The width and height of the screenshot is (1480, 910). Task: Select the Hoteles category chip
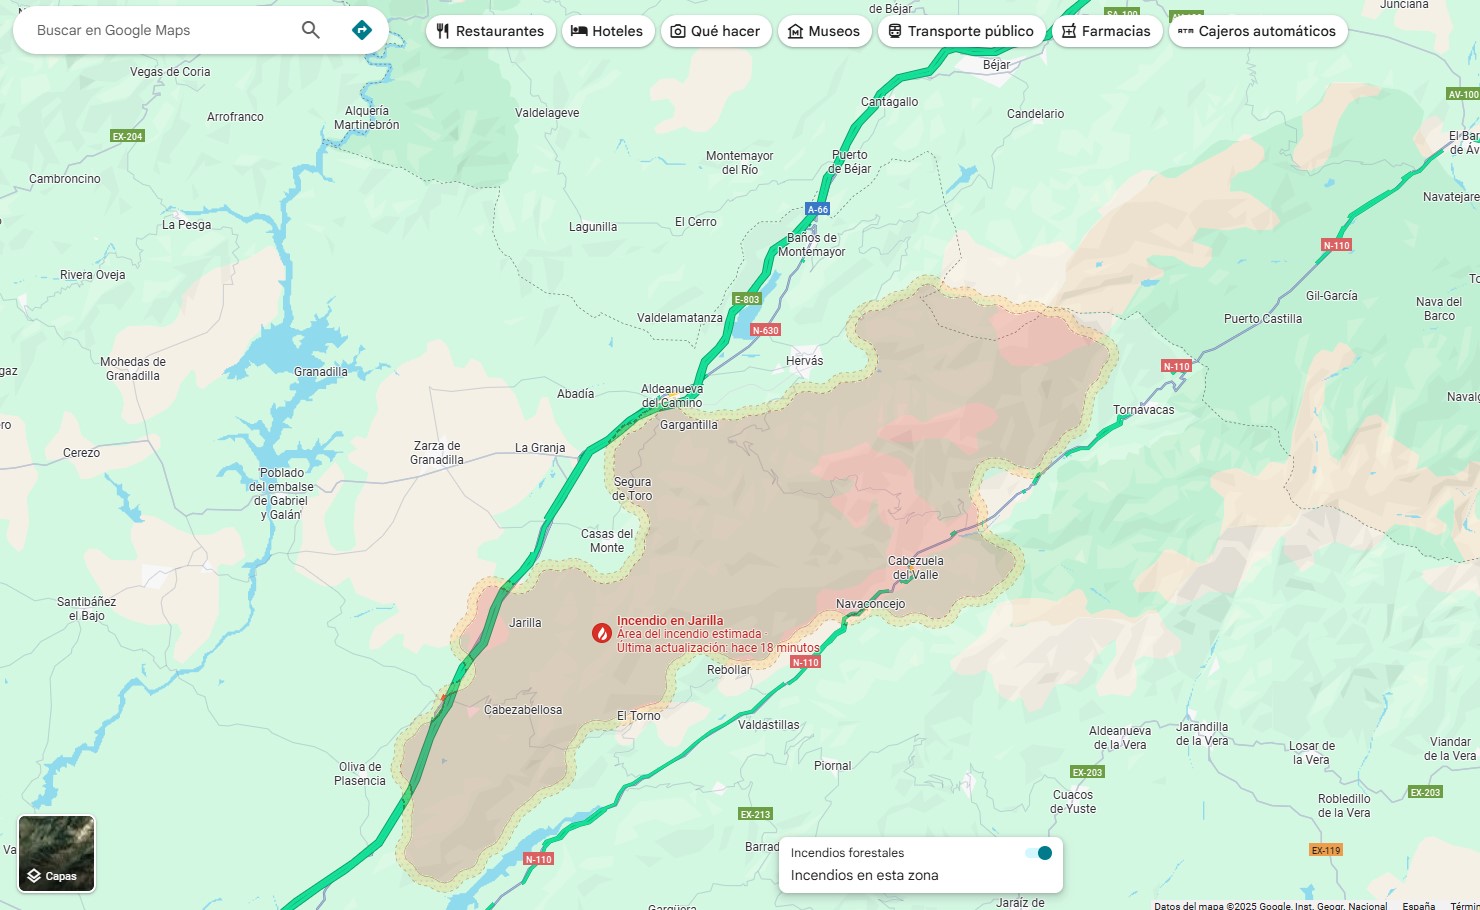(x=608, y=31)
